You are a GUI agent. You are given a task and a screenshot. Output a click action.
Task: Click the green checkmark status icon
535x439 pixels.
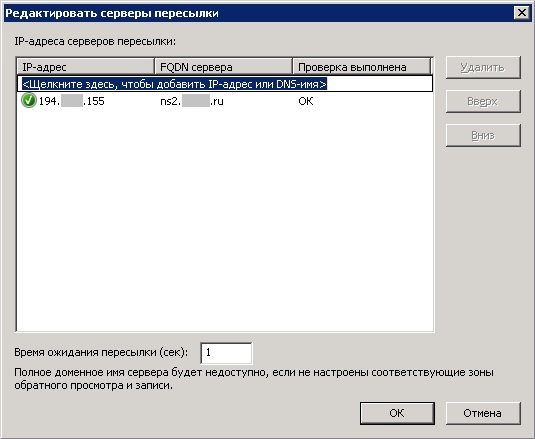pyautogui.click(x=29, y=101)
